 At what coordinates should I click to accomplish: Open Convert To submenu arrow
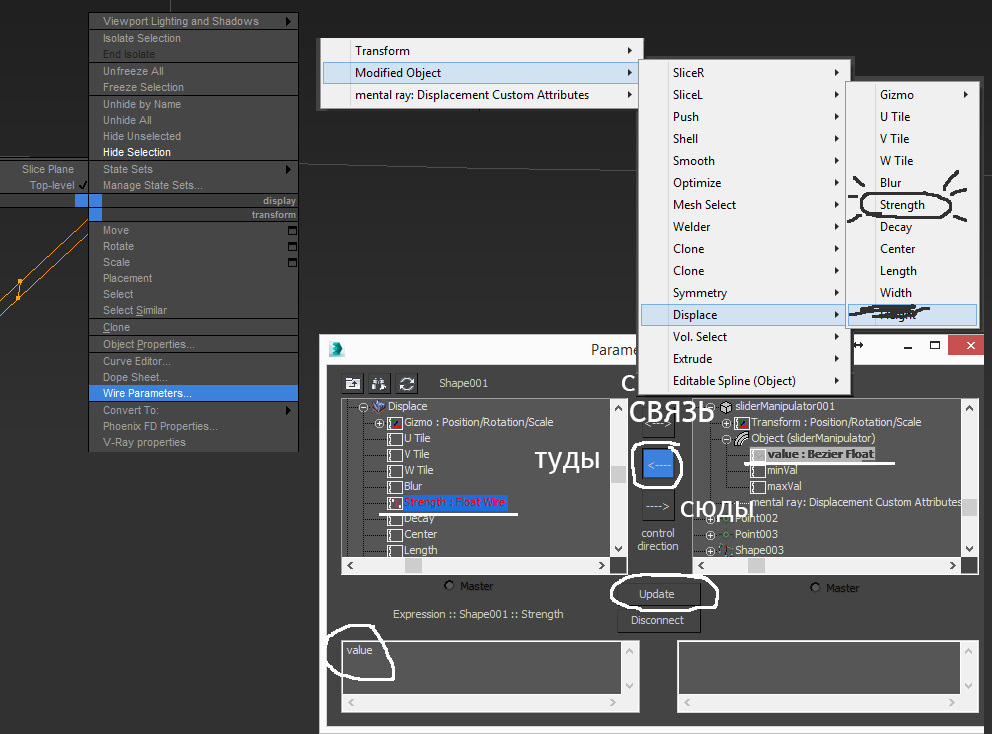click(x=288, y=410)
